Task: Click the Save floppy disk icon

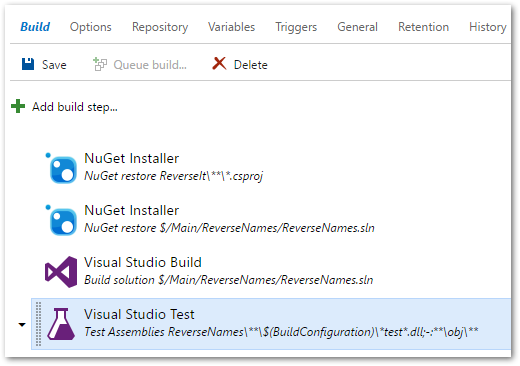Action: coord(28,64)
